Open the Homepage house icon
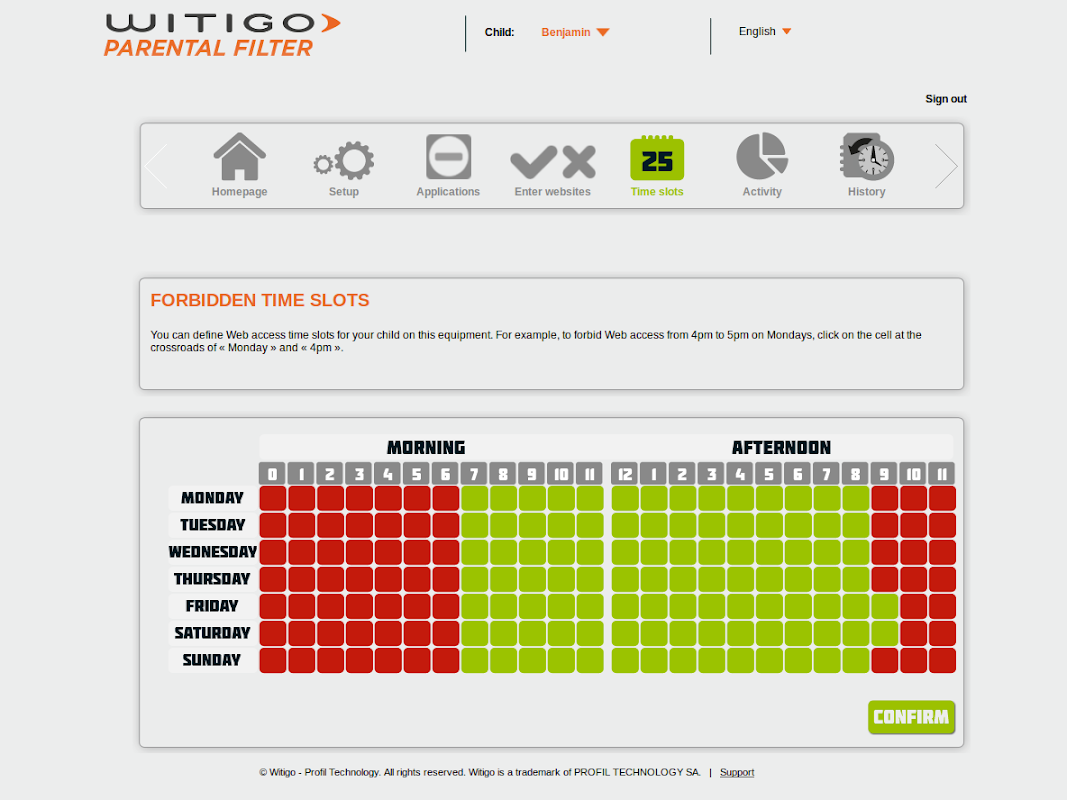This screenshot has height=800, width=1067. click(239, 156)
